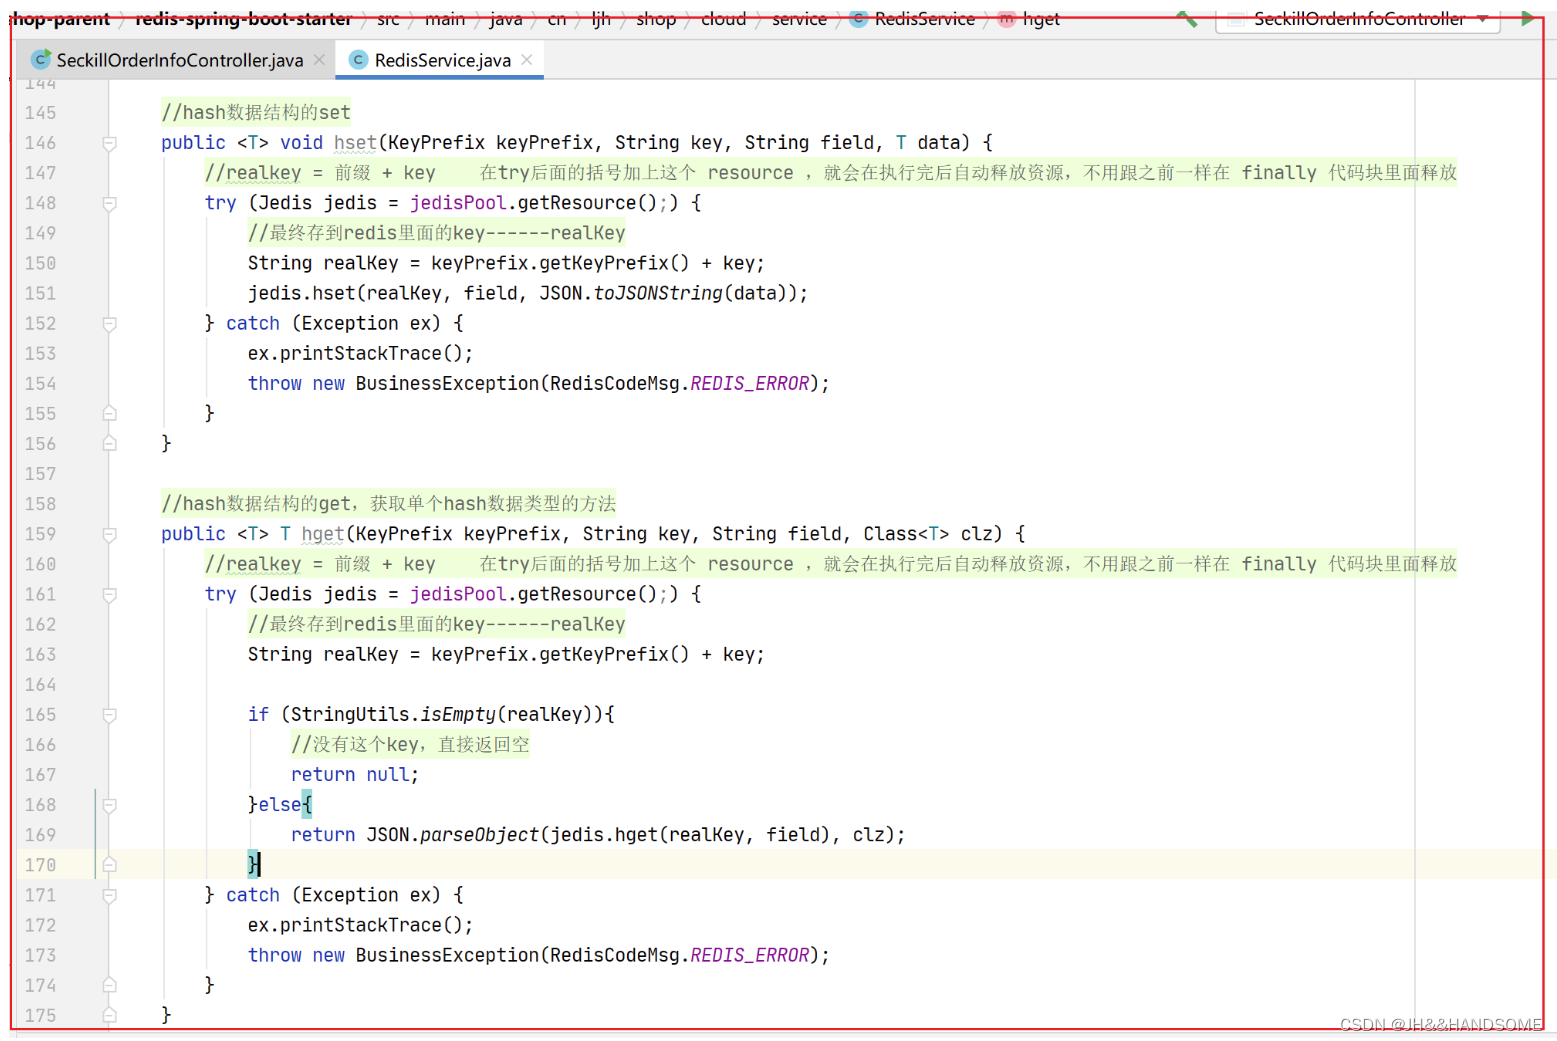Click 'ex.printStackTrace();' on line 153

360,353
